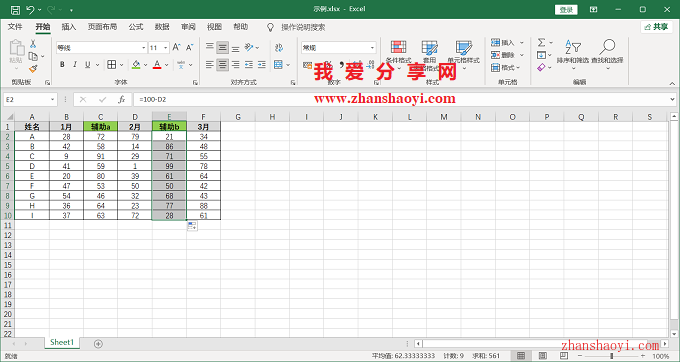Open the Insert cells dropdown
The height and width of the screenshot is (362, 680).
click(522, 42)
